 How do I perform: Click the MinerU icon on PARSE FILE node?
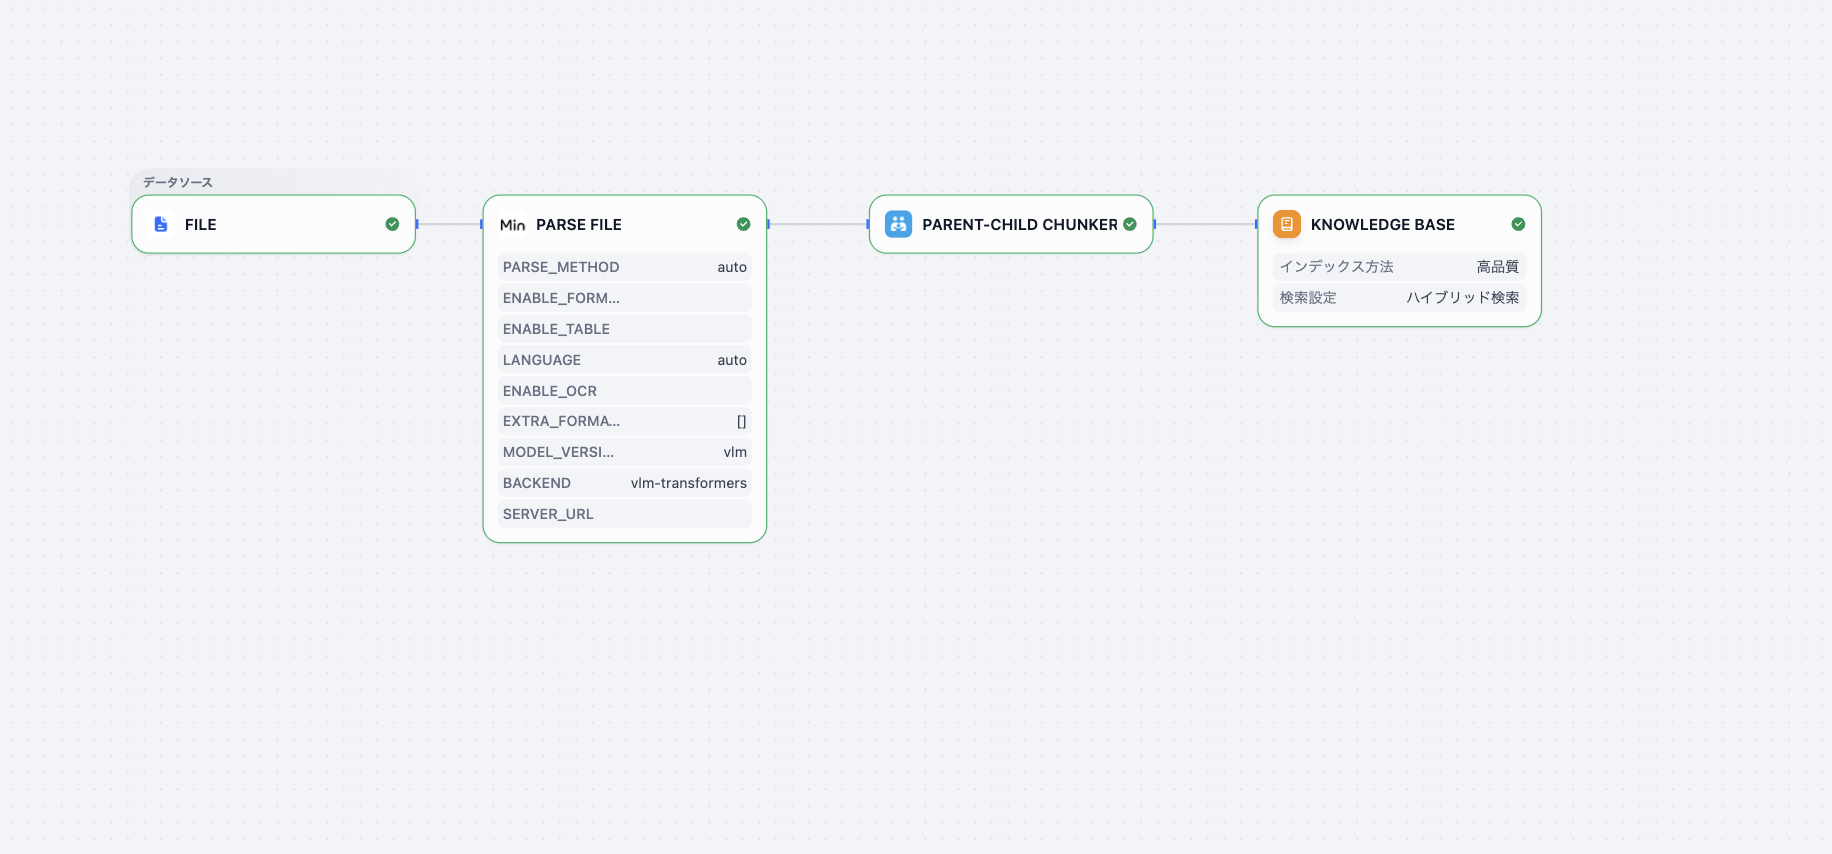[x=512, y=225]
